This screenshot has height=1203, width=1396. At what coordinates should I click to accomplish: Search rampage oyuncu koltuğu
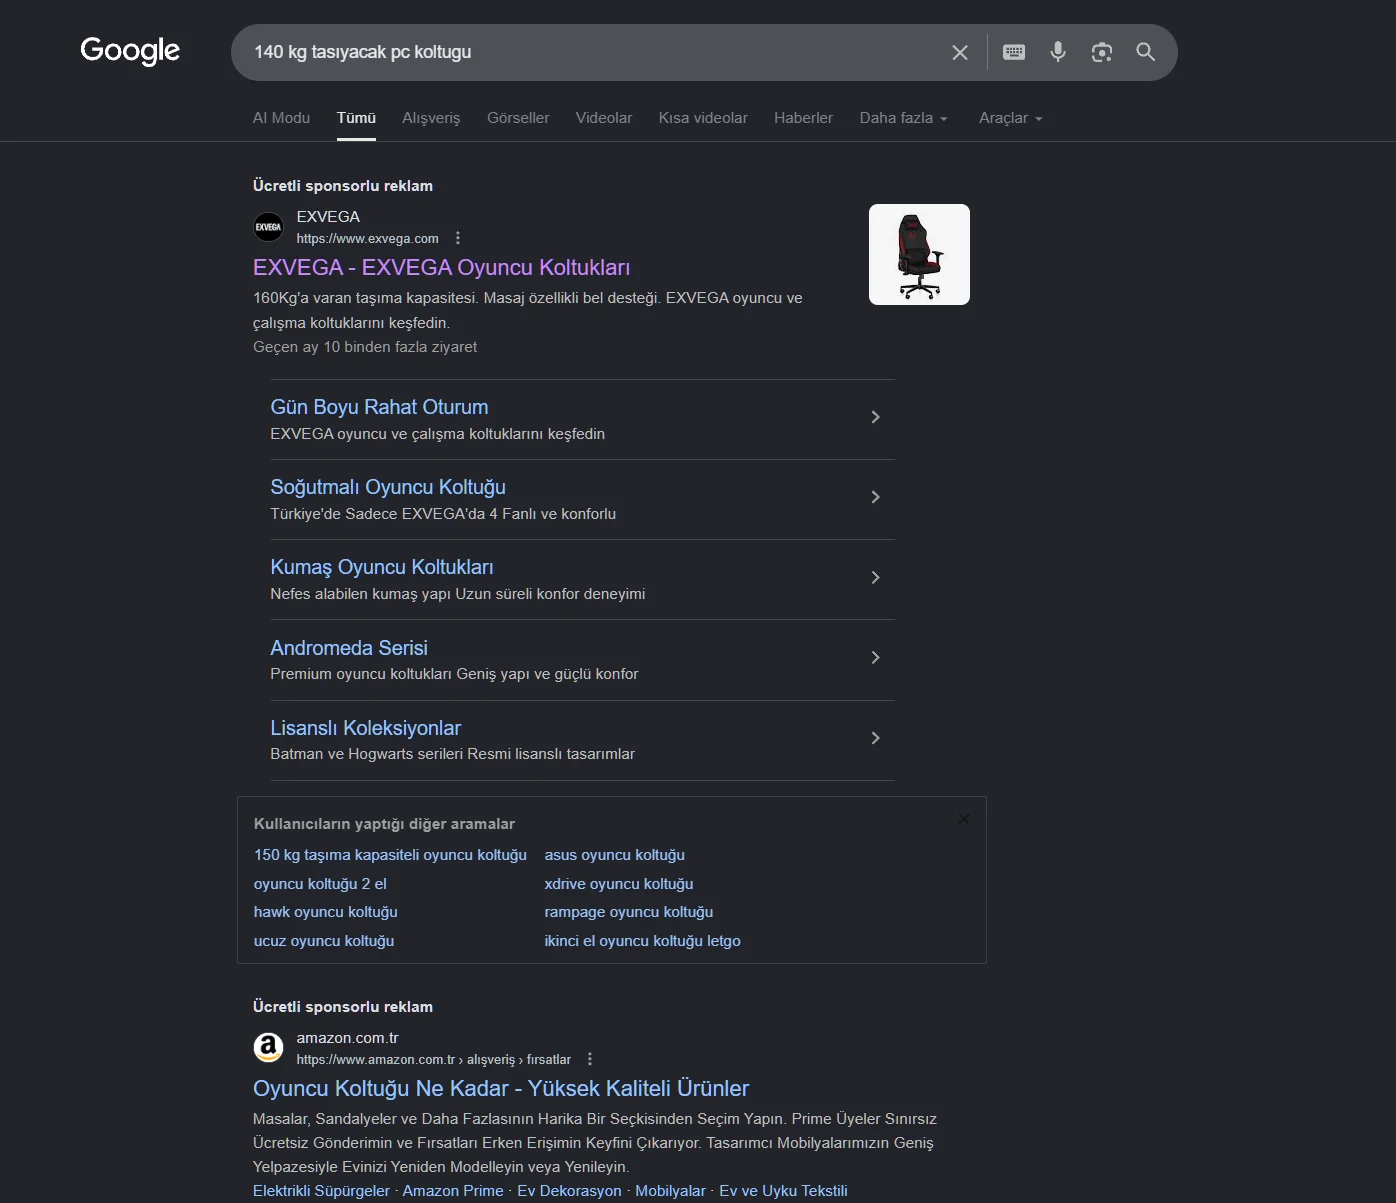(629, 912)
